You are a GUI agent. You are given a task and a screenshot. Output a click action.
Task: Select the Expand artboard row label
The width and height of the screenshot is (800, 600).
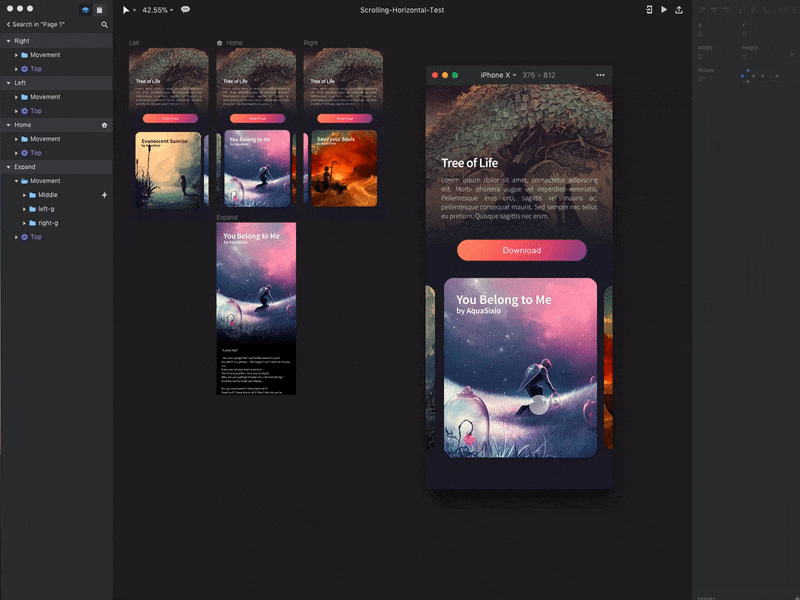click(24, 167)
